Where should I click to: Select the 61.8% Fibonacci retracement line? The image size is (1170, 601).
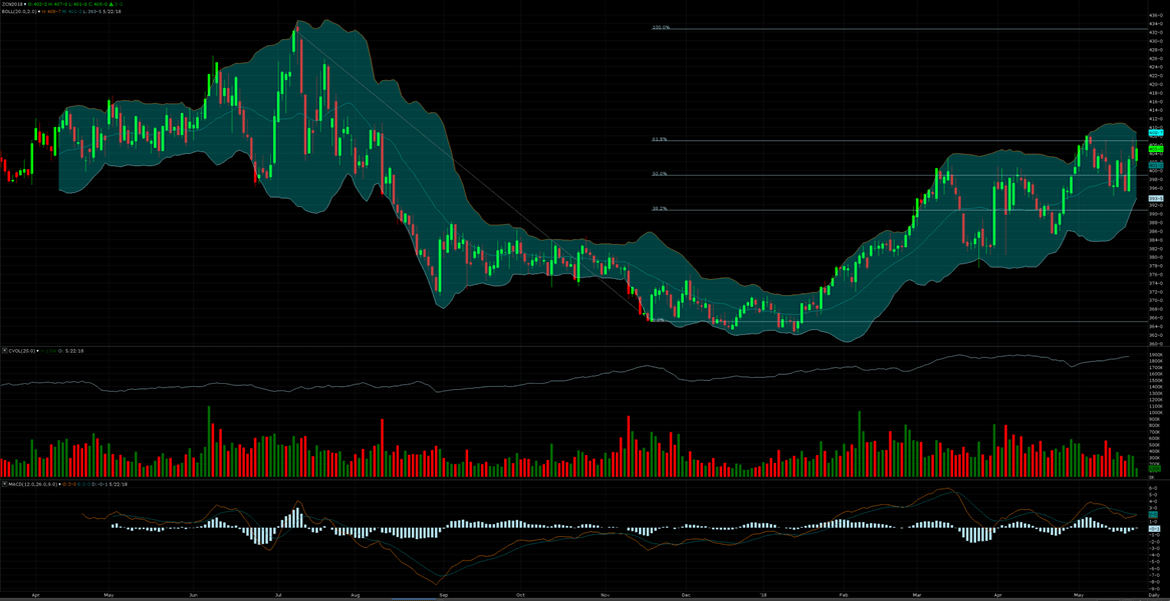tap(659, 139)
